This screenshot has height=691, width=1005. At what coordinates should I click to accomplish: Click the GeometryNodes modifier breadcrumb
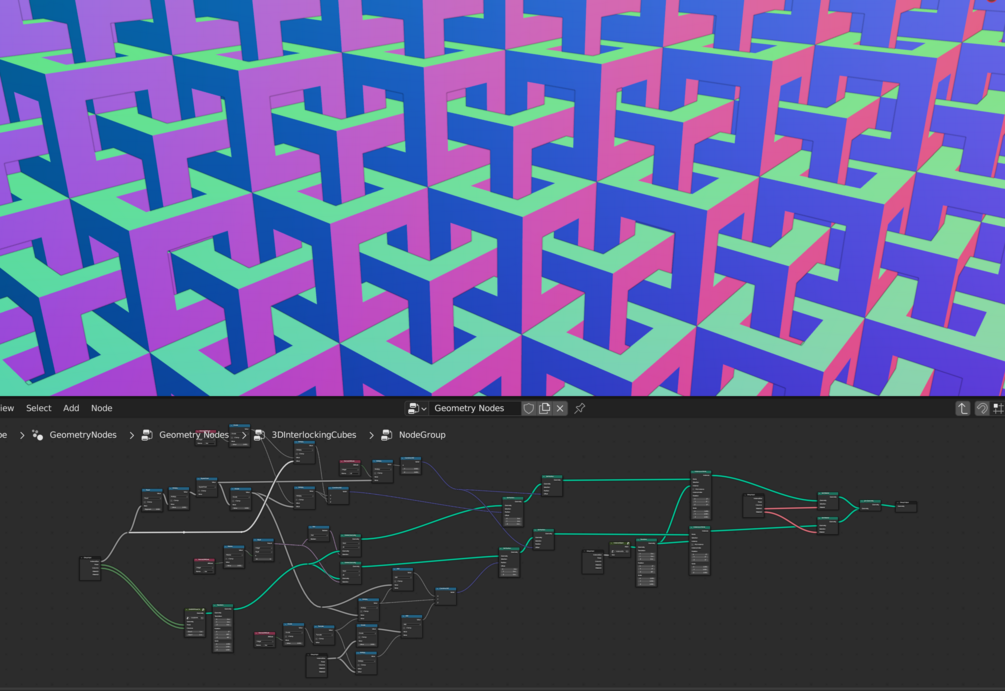pyautogui.click(x=83, y=435)
